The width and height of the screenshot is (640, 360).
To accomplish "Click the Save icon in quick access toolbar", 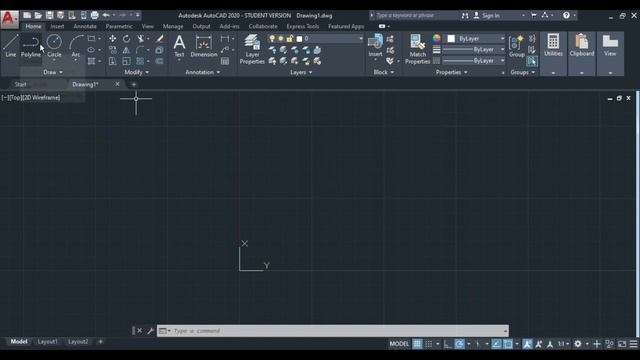I will tap(49, 16).
